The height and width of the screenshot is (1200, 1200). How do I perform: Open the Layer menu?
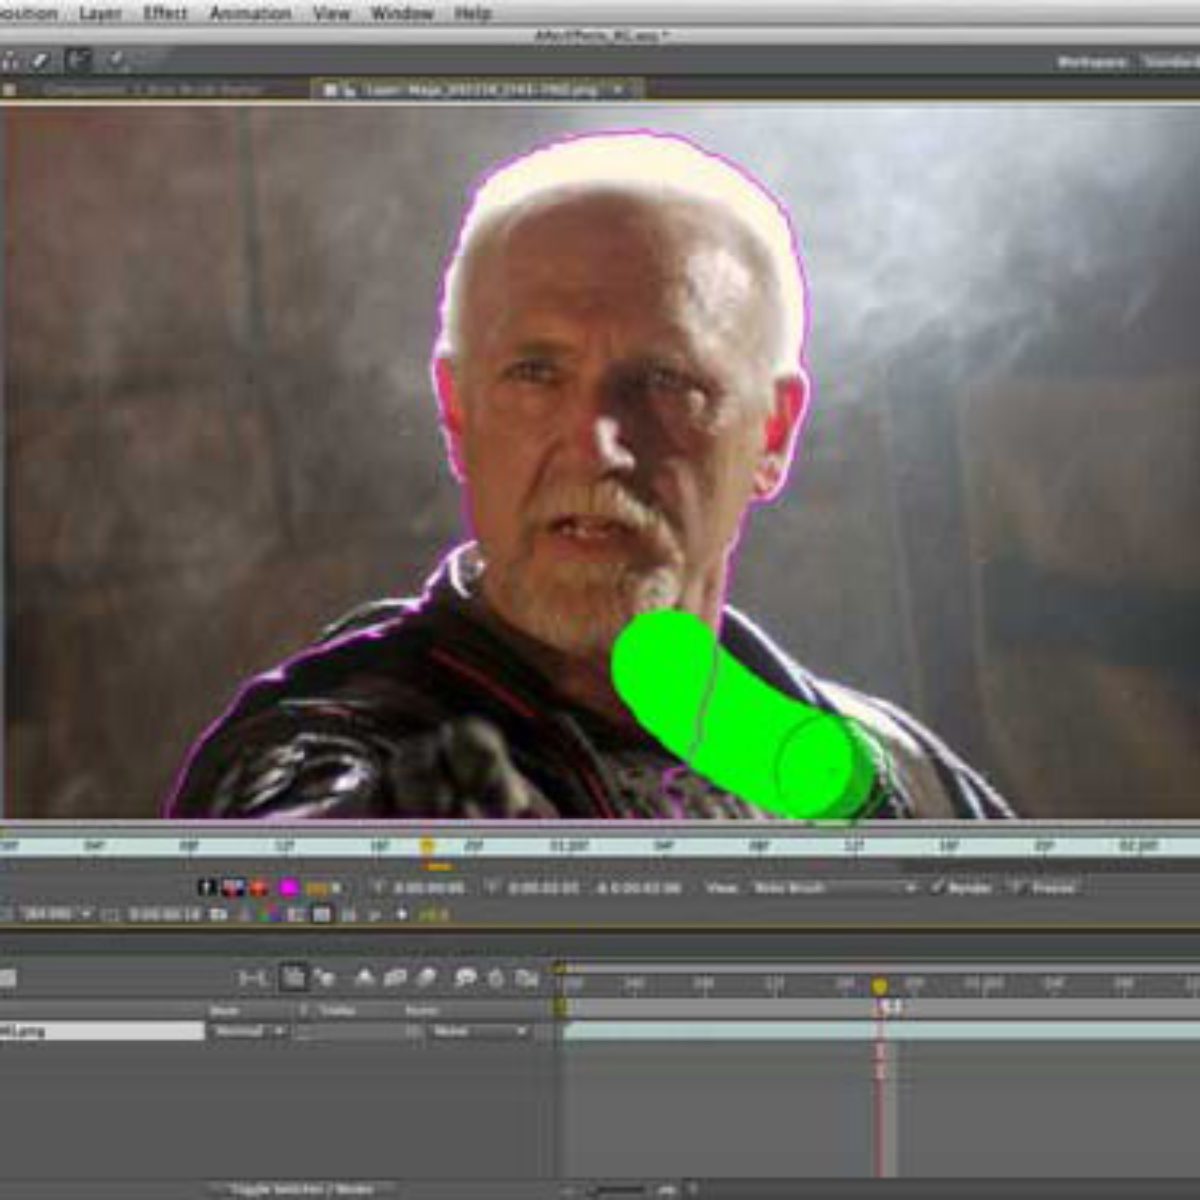coord(99,13)
